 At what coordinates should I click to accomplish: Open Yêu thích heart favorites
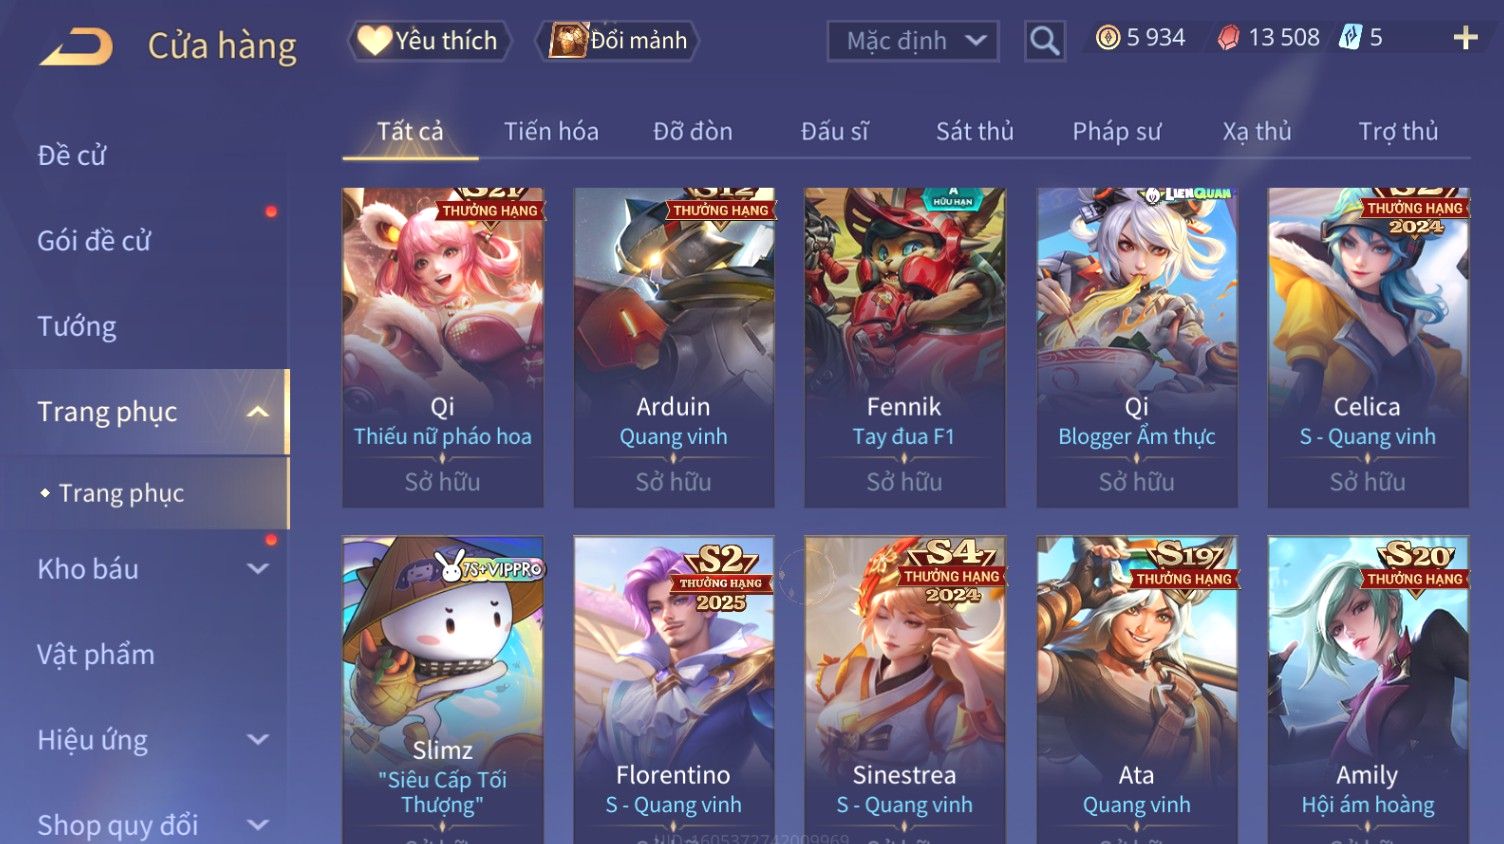tap(429, 41)
